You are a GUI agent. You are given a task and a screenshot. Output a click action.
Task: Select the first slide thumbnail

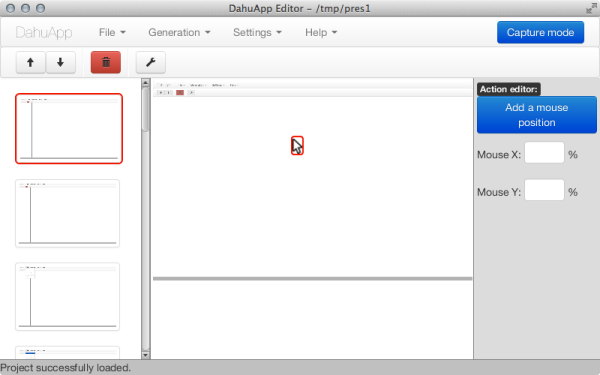pos(69,129)
